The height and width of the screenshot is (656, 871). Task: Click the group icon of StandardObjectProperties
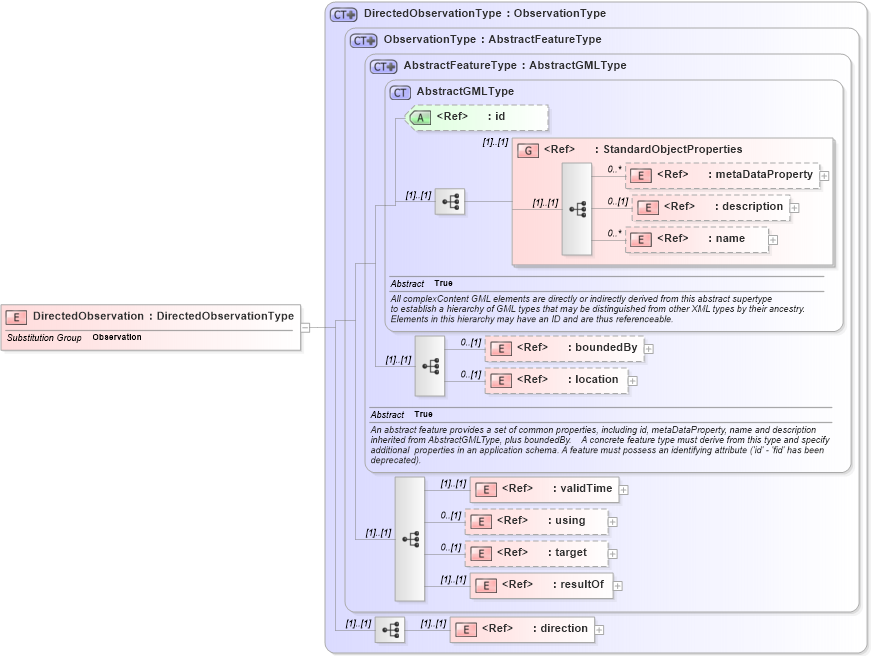(x=526, y=148)
